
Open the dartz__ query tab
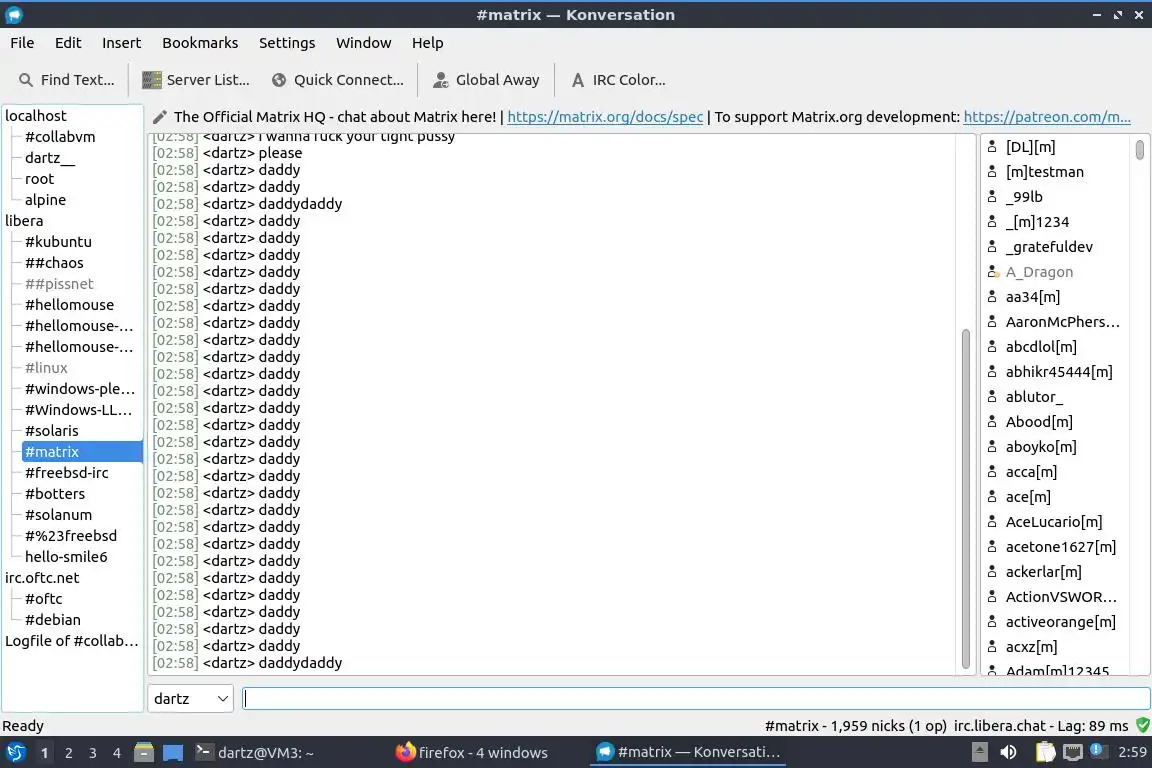pyautogui.click(x=50, y=158)
